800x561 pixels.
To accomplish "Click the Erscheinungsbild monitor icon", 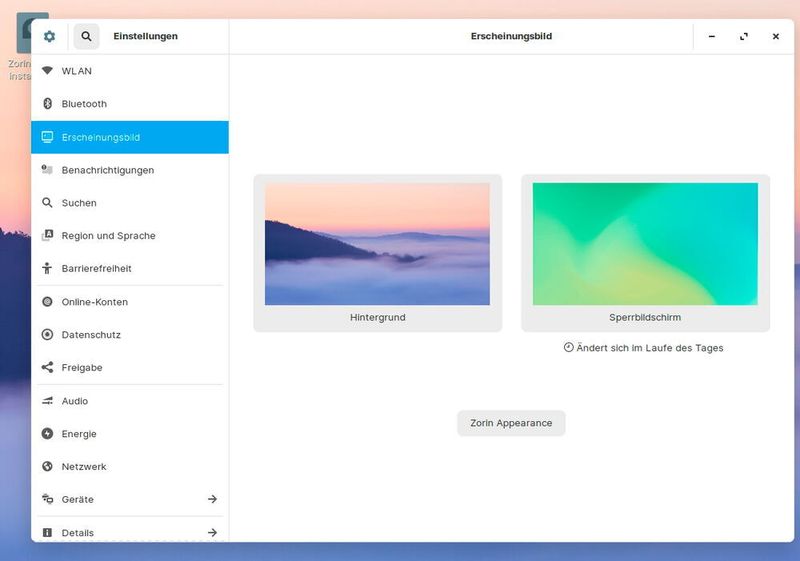I will click(47, 137).
